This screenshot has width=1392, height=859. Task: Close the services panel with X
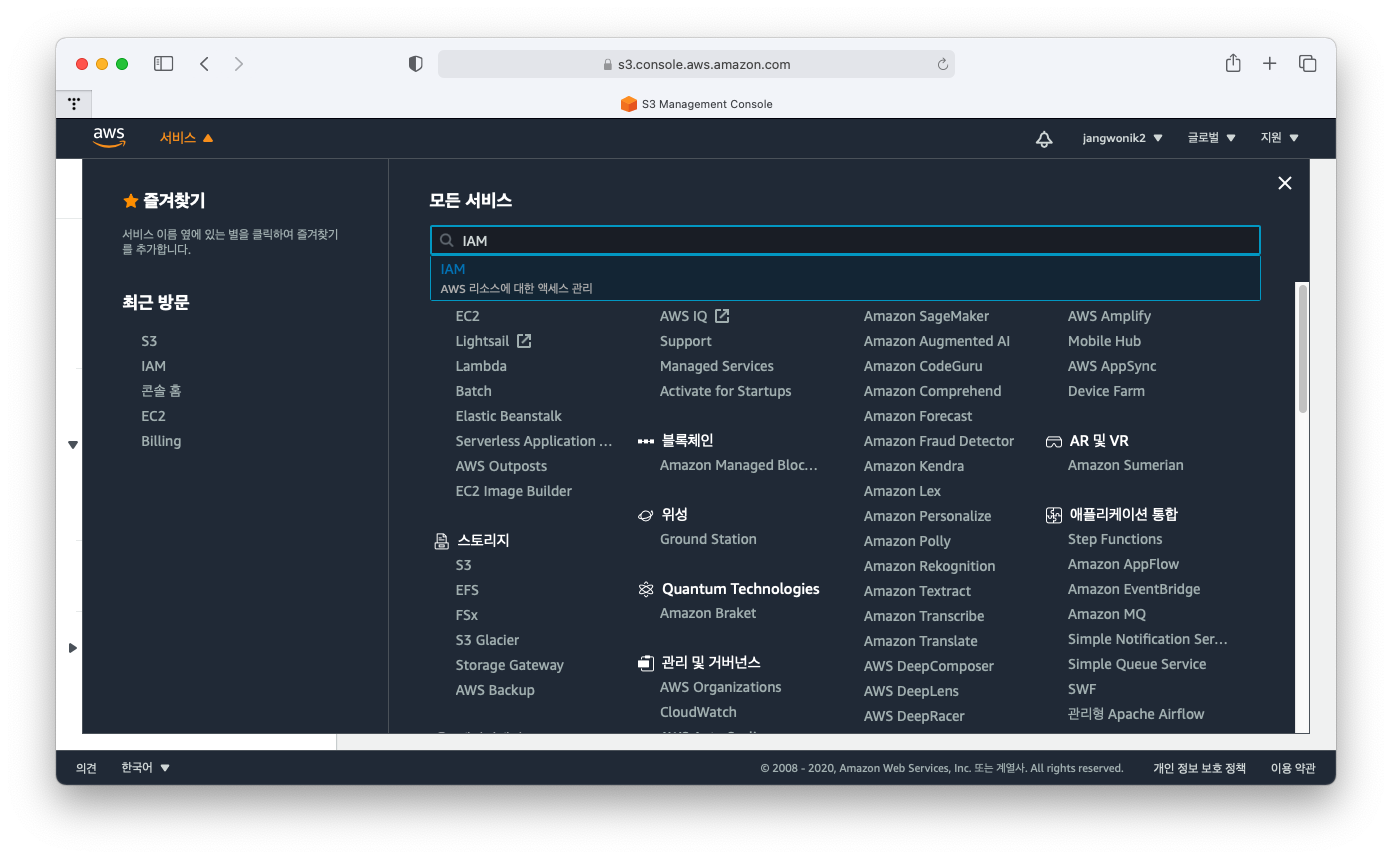pyautogui.click(x=1285, y=183)
